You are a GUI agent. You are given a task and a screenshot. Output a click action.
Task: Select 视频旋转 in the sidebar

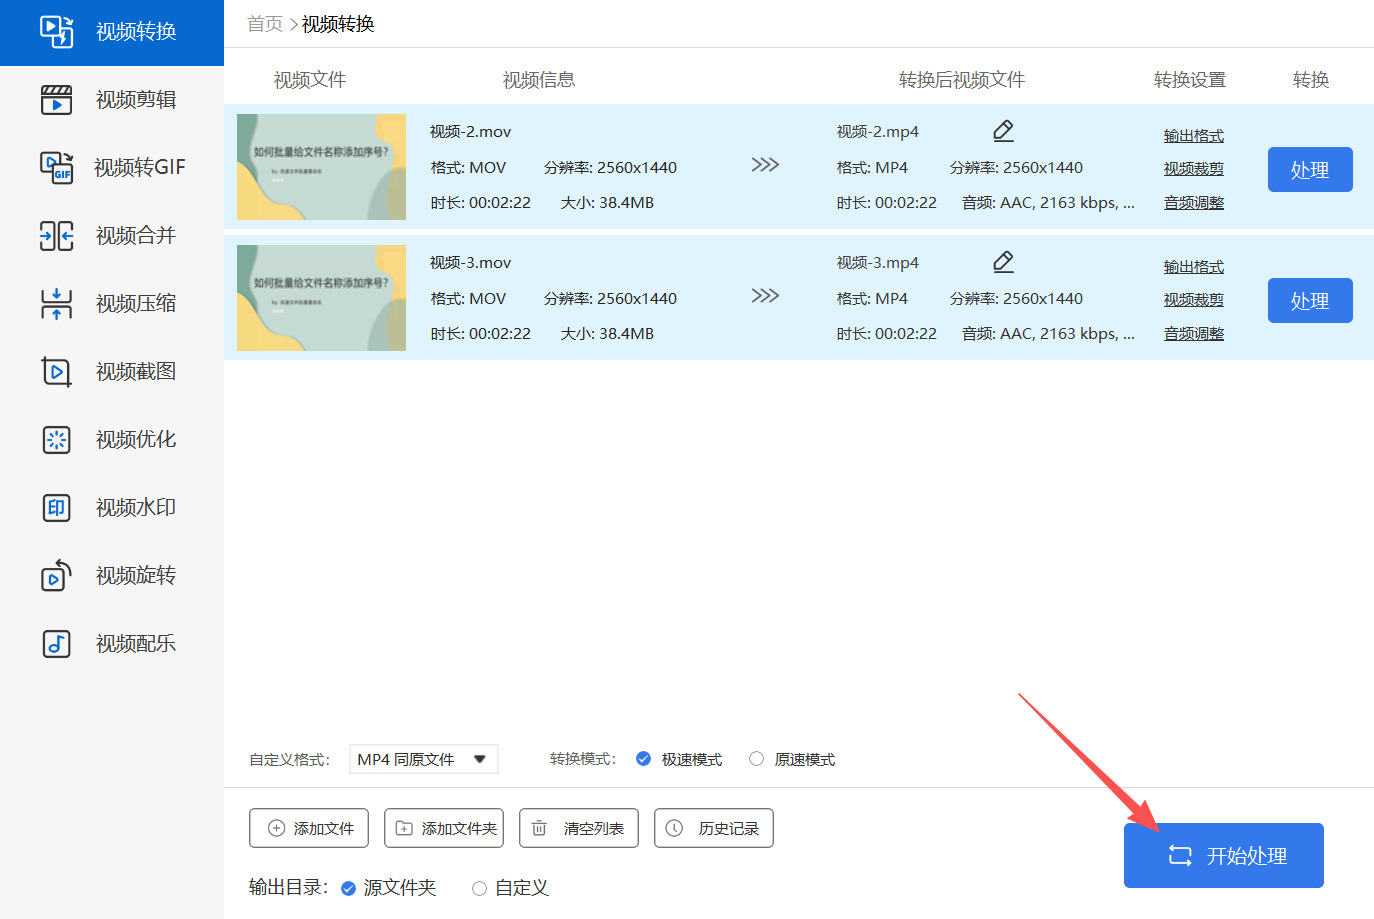pyautogui.click(x=112, y=575)
